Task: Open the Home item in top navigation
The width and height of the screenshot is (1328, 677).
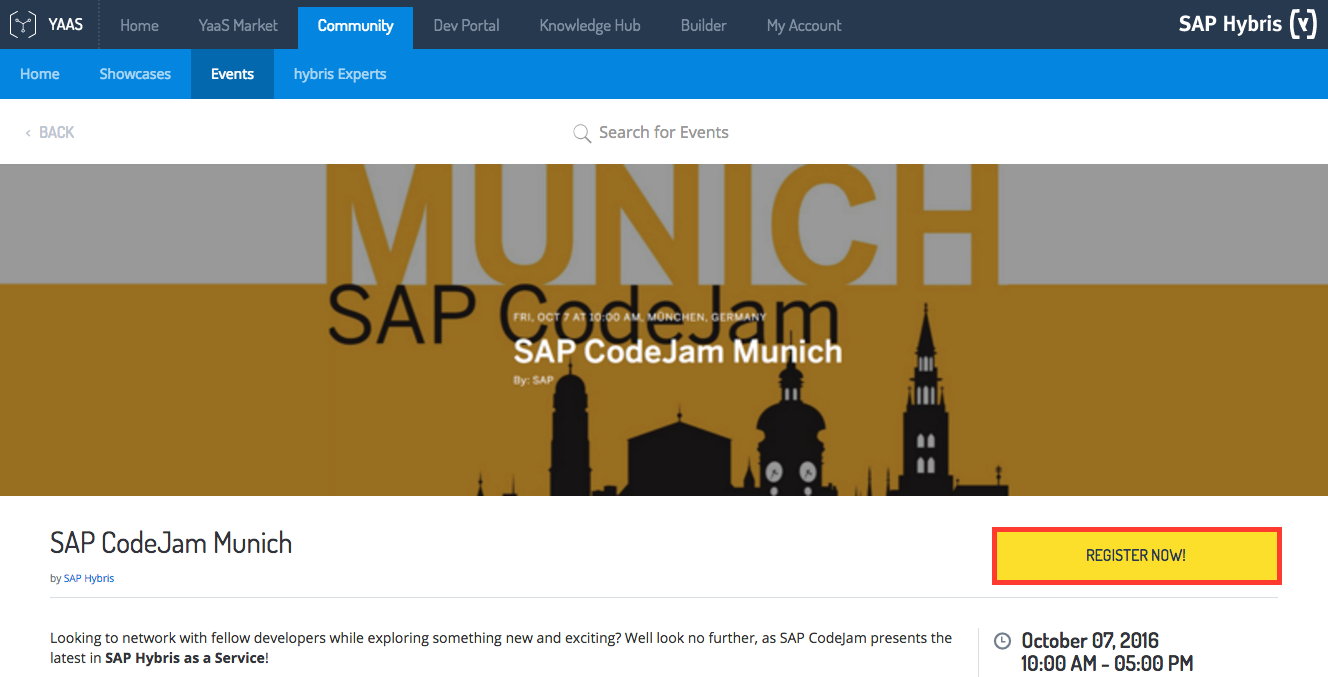Action: click(x=139, y=25)
